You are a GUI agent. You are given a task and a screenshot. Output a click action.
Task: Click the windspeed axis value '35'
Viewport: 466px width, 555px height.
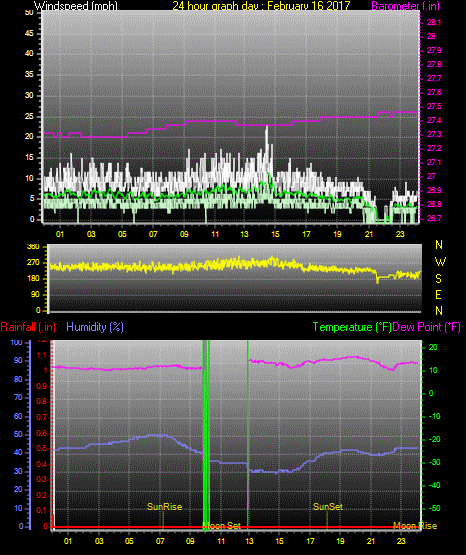click(29, 74)
